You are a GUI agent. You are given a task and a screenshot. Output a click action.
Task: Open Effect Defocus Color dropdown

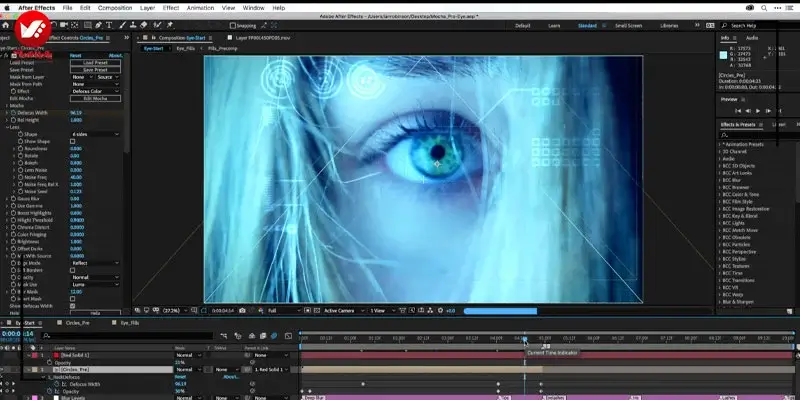(x=95, y=91)
